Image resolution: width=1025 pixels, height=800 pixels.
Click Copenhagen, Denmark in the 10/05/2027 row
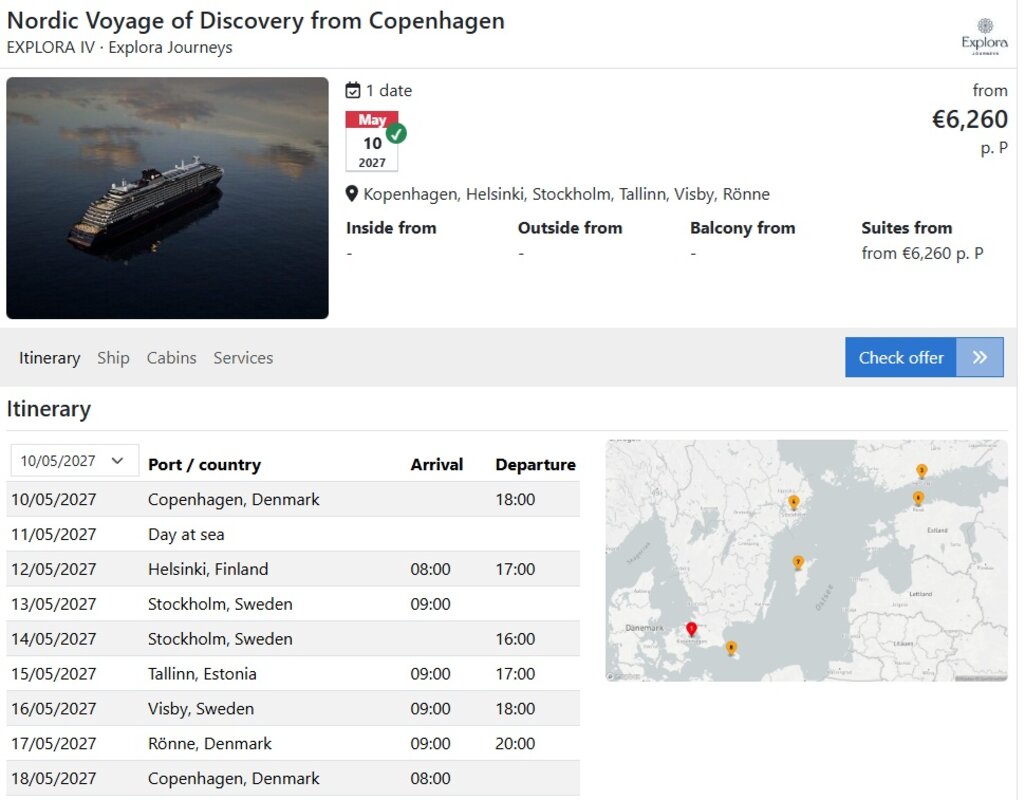233,499
